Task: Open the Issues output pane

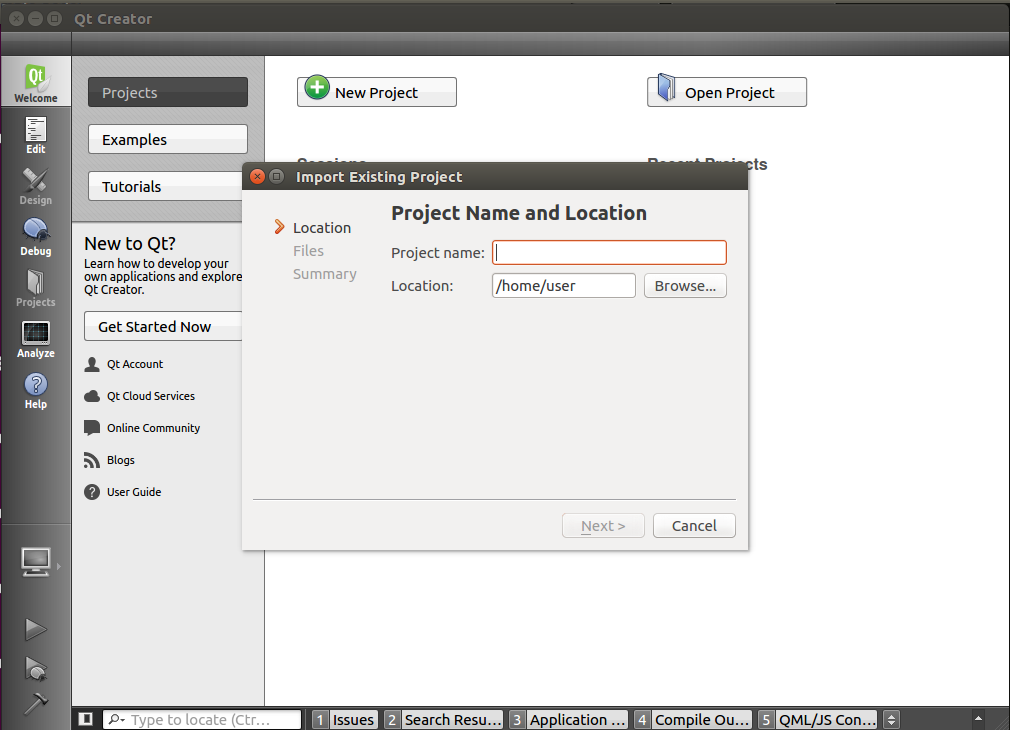Action: [345, 720]
